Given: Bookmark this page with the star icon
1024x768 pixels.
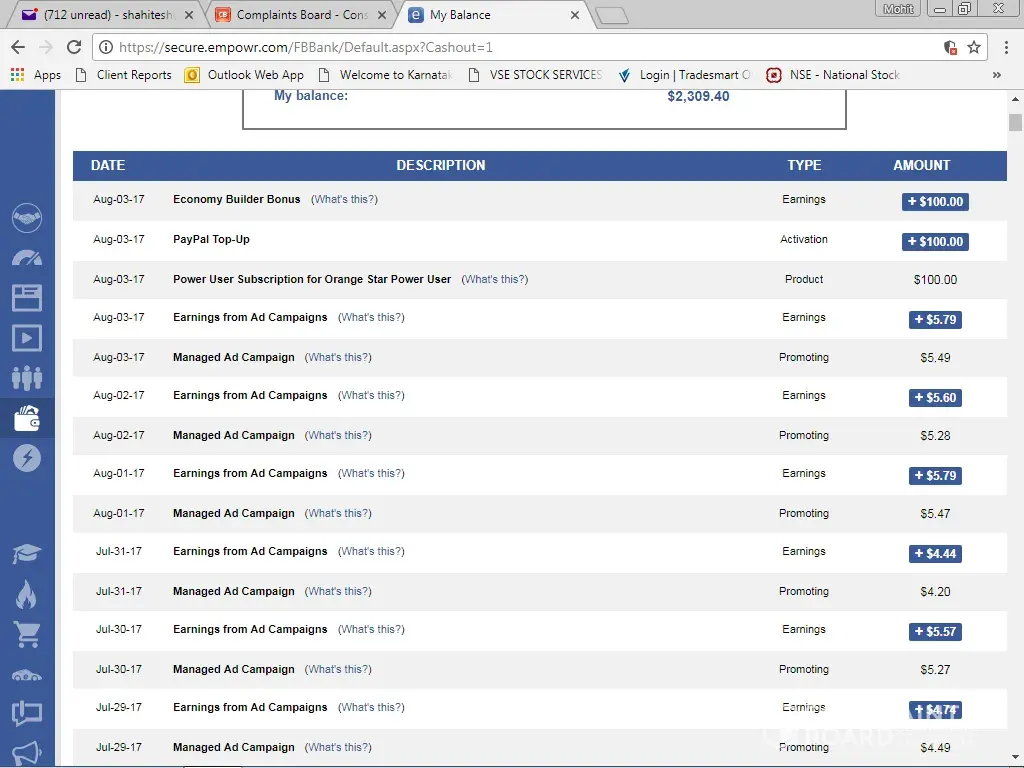Looking at the screenshot, I should click(x=974, y=47).
